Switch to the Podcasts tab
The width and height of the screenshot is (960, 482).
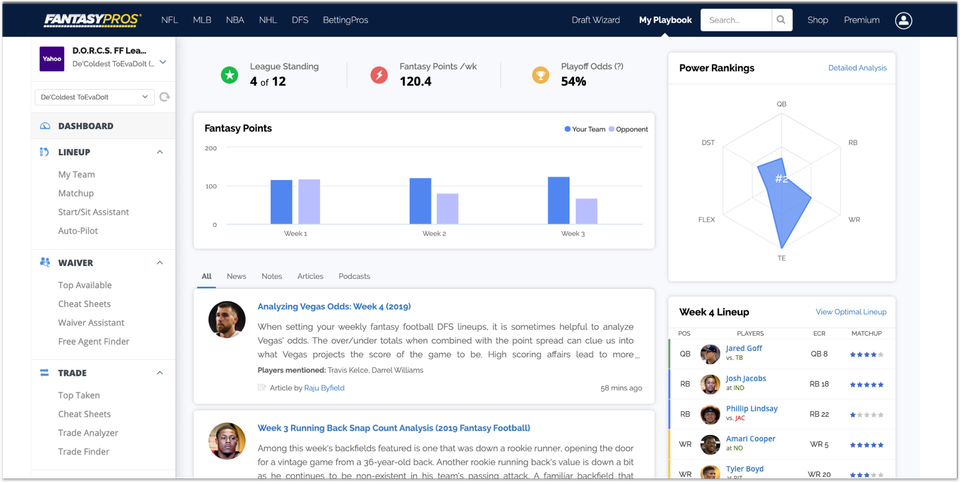pos(354,276)
